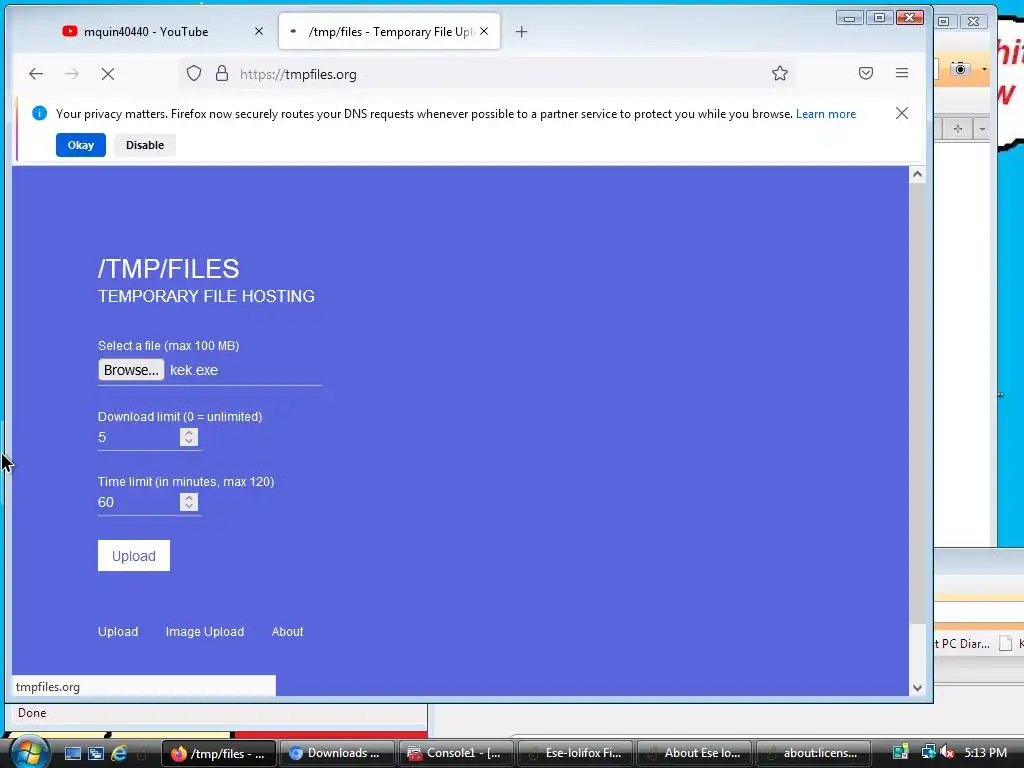The width and height of the screenshot is (1024, 768).
Task: Adjust the Time limit spinner arrows
Action: [x=189, y=502]
